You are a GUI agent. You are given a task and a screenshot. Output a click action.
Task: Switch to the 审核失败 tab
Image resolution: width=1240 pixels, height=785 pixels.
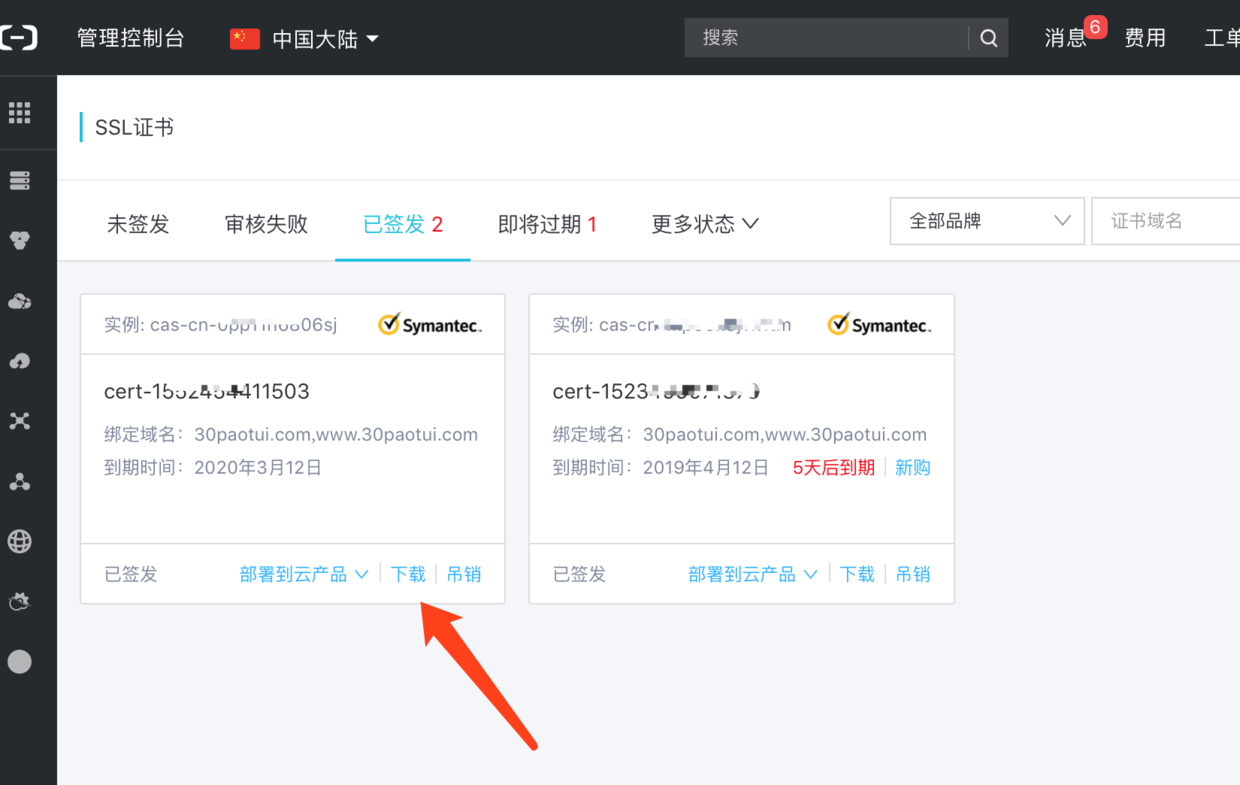266,224
